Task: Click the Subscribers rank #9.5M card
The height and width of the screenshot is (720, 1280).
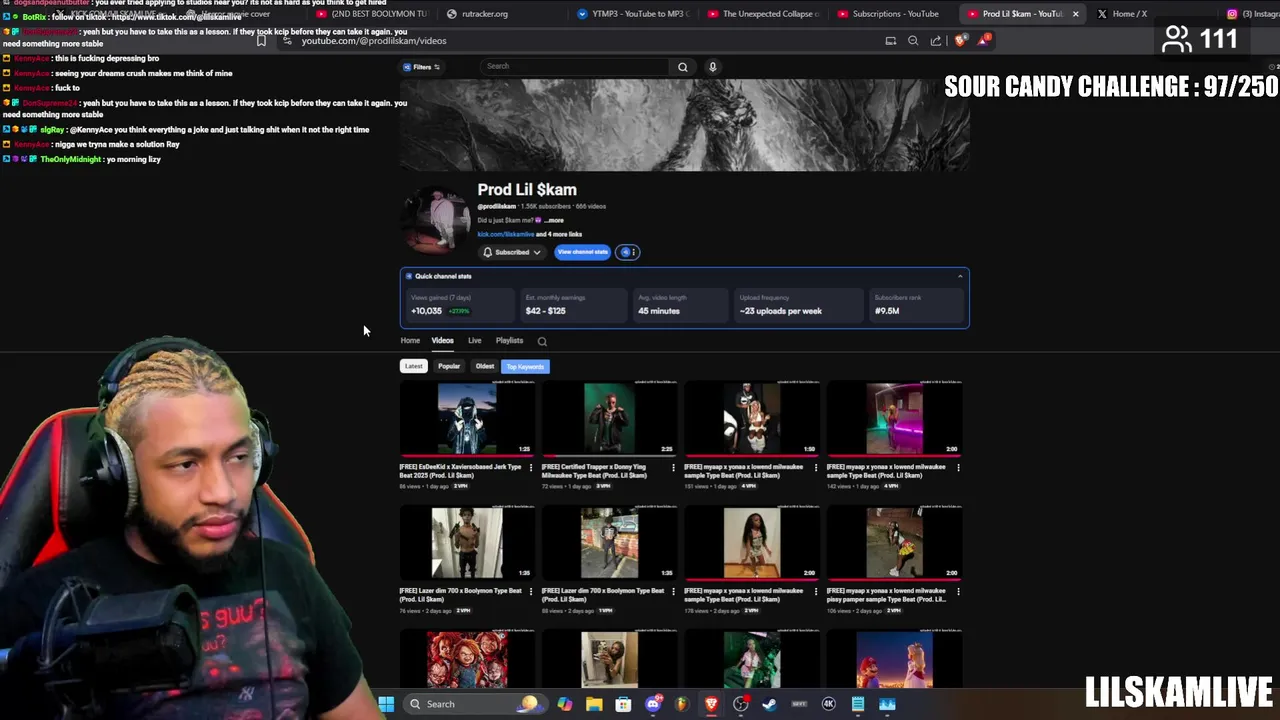Action: pos(915,304)
